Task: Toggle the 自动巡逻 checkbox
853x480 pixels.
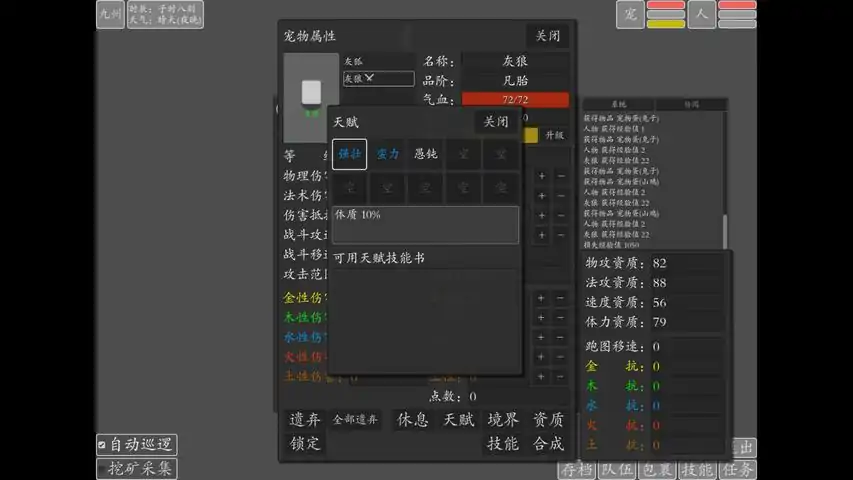Action: (x=102, y=445)
